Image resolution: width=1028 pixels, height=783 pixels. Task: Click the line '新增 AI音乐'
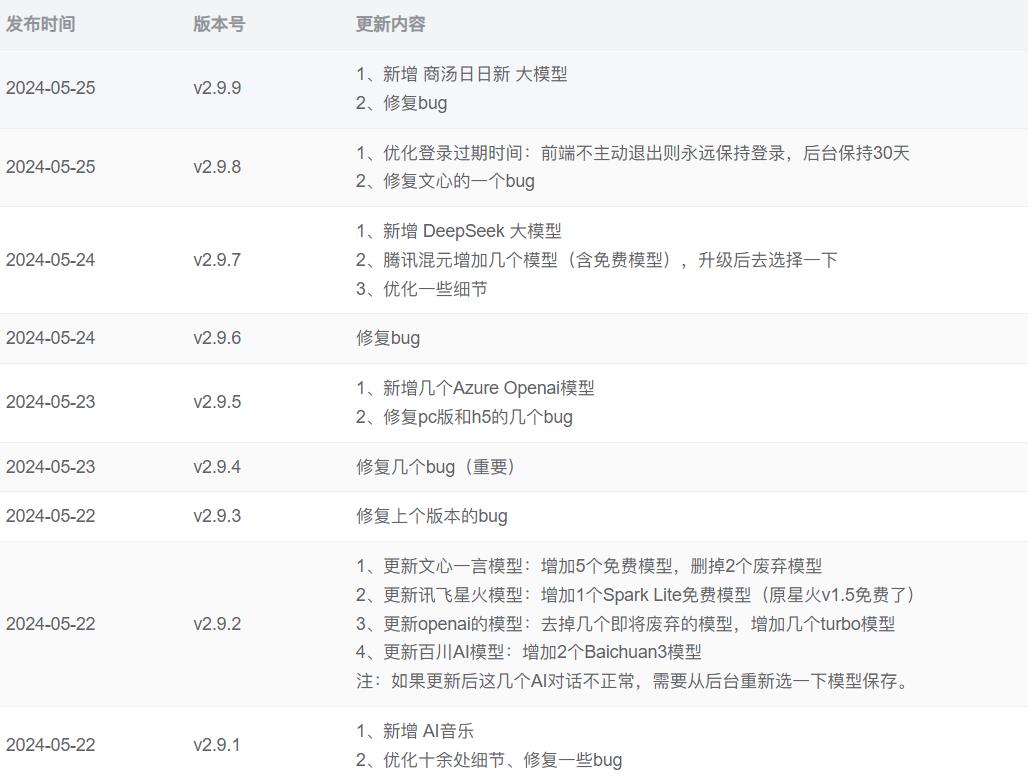click(x=415, y=731)
